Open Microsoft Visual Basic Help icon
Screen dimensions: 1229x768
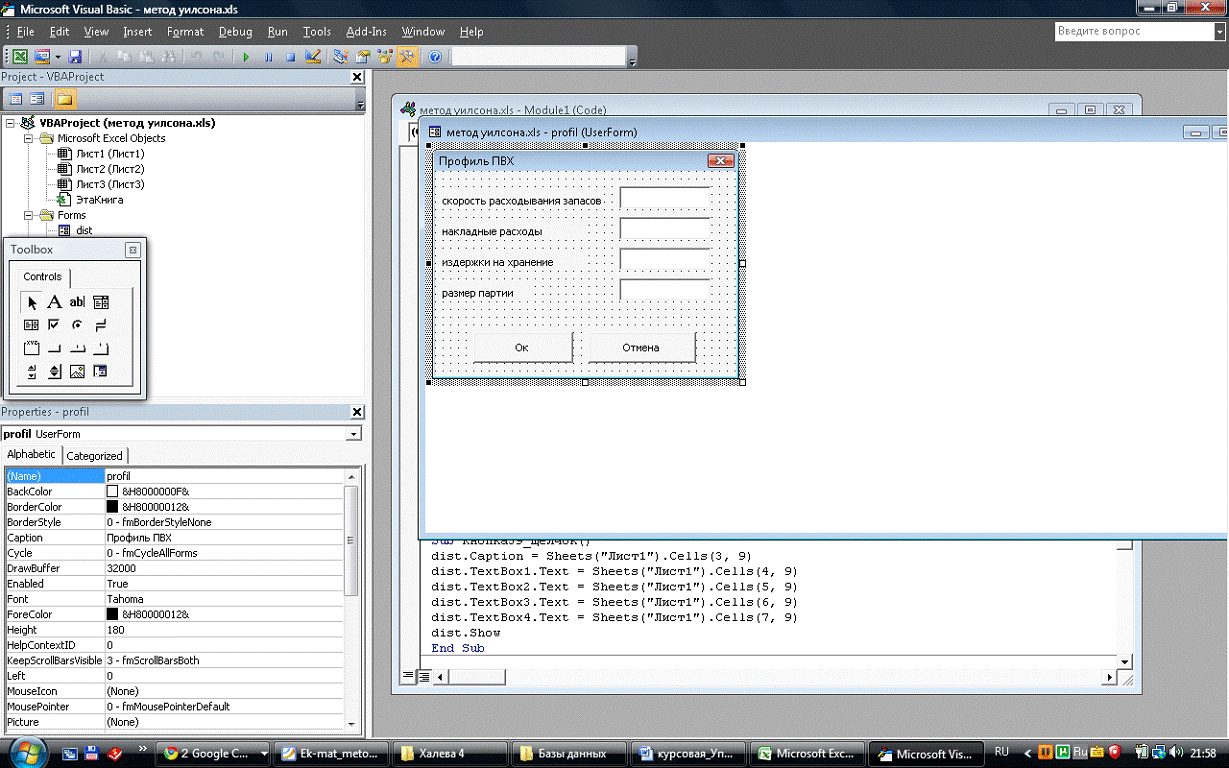click(x=435, y=57)
